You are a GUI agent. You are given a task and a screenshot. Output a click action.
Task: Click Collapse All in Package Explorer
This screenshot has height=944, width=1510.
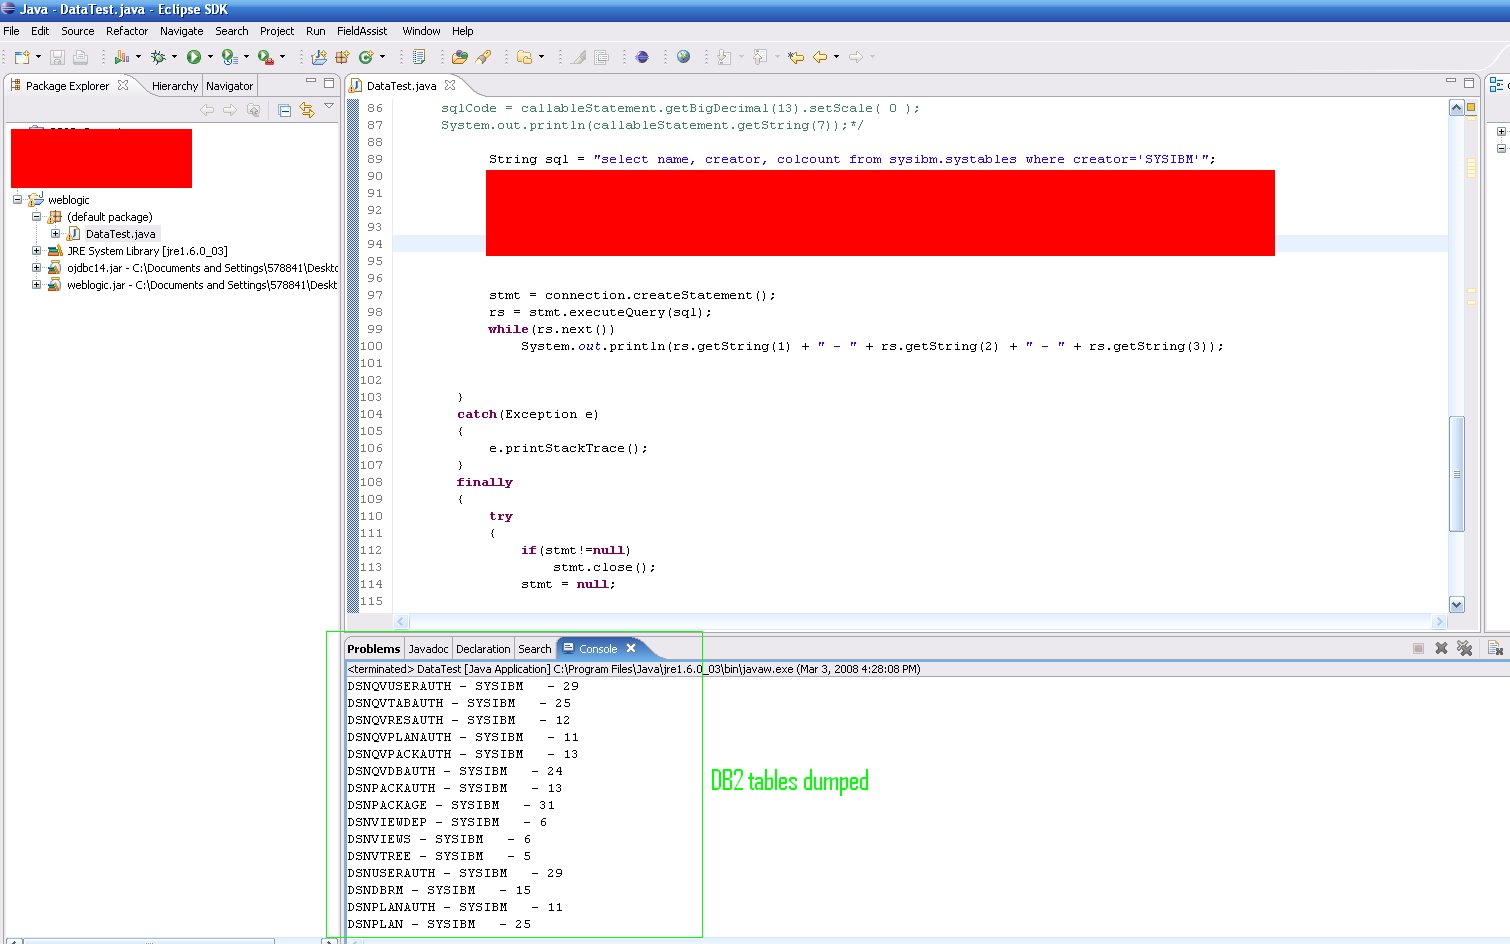point(284,110)
